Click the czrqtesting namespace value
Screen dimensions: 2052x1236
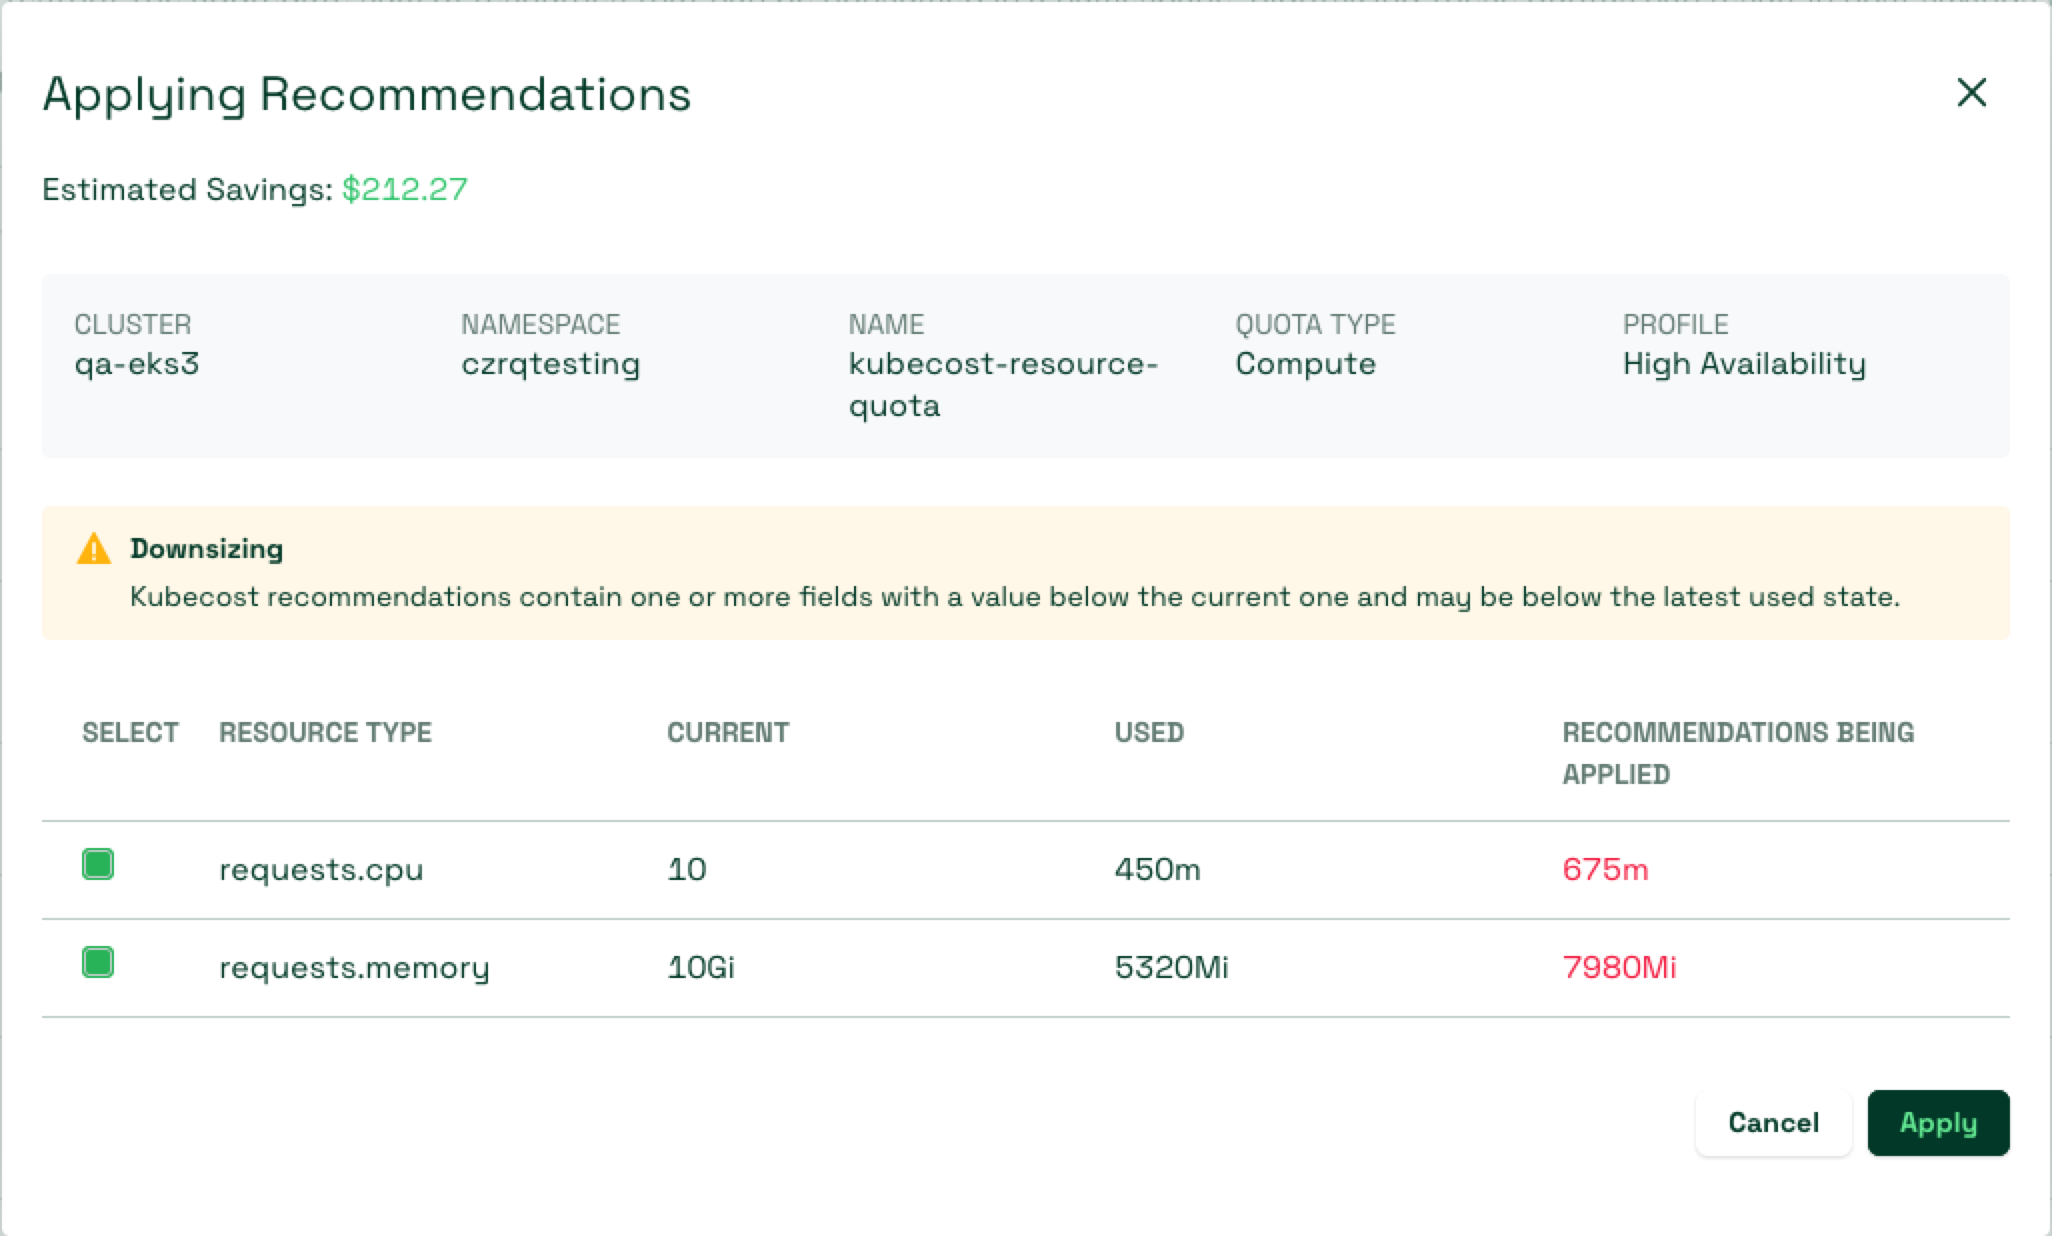550,364
